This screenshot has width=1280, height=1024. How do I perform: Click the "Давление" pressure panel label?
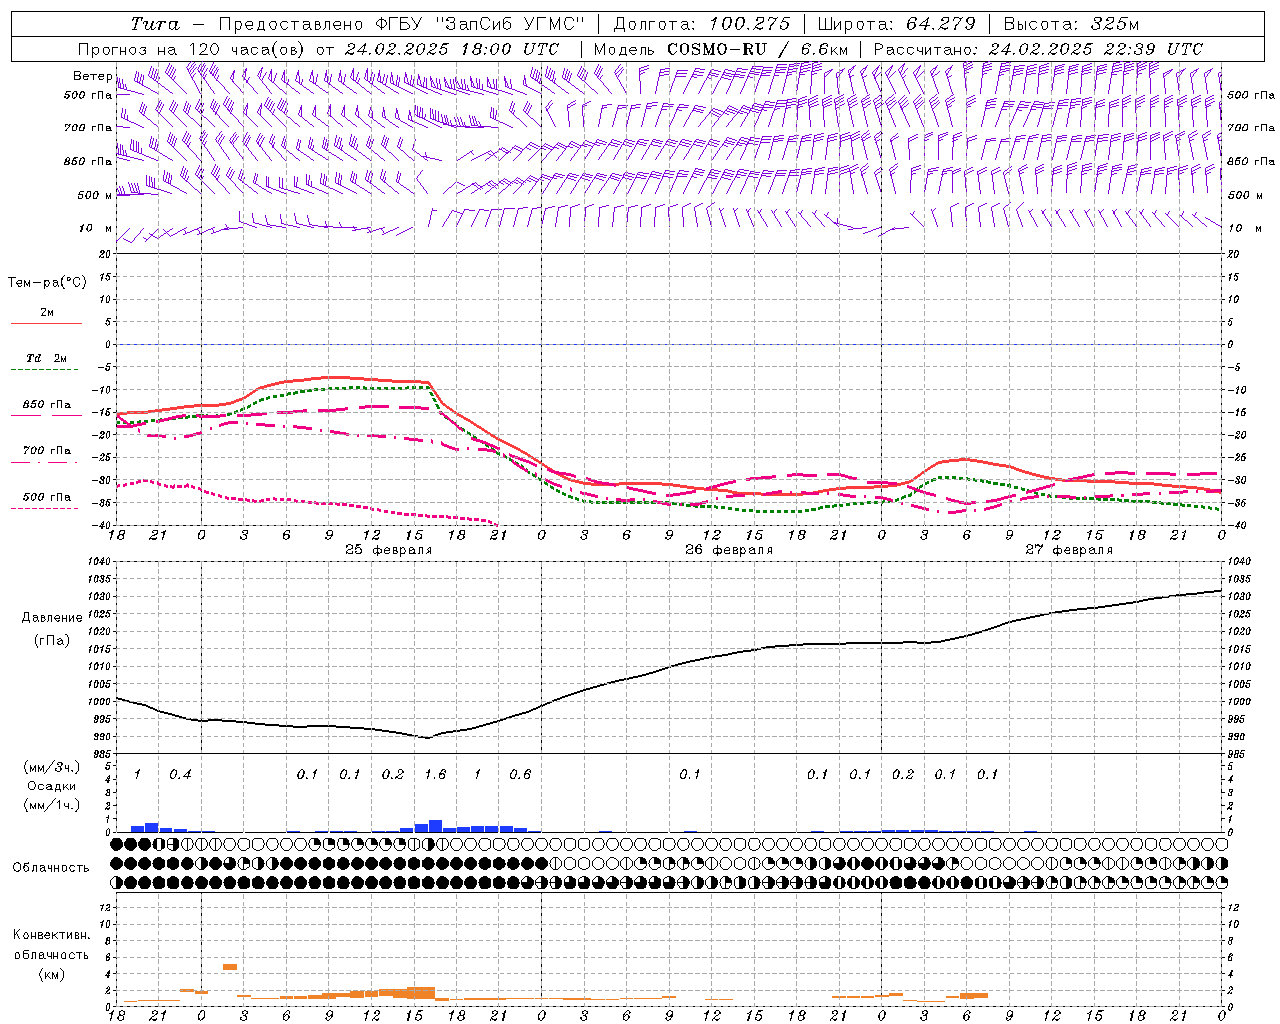pyautogui.click(x=52, y=618)
